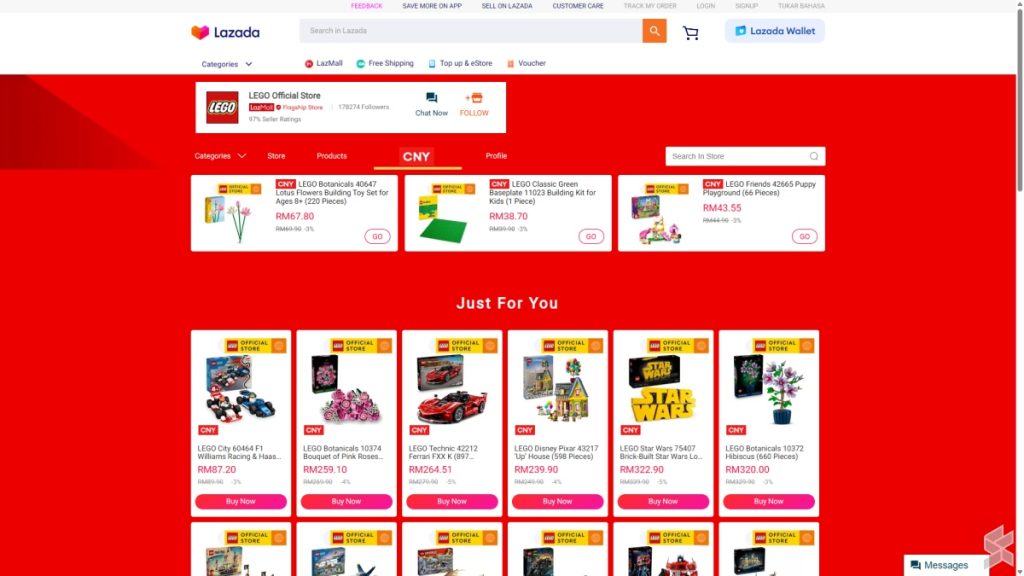Image resolution: width=1024 pixels, height=576 pixels.
Task: Focus the Search in Lazada field
Action: [471, 31]
